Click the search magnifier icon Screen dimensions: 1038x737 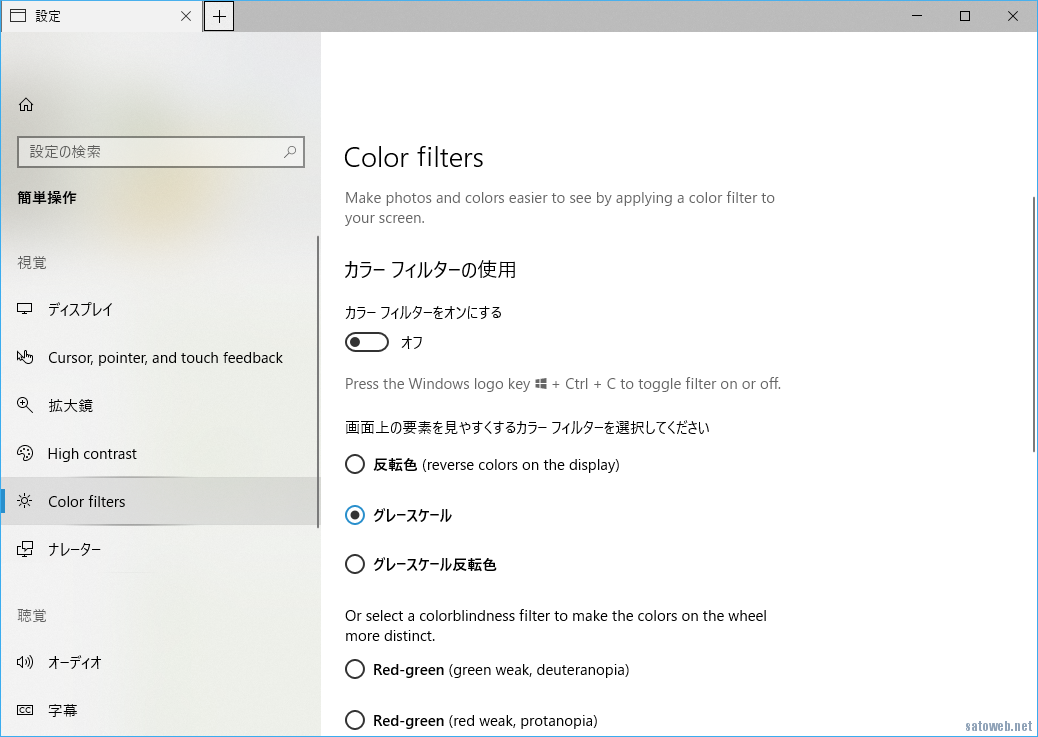coord(290,152)
